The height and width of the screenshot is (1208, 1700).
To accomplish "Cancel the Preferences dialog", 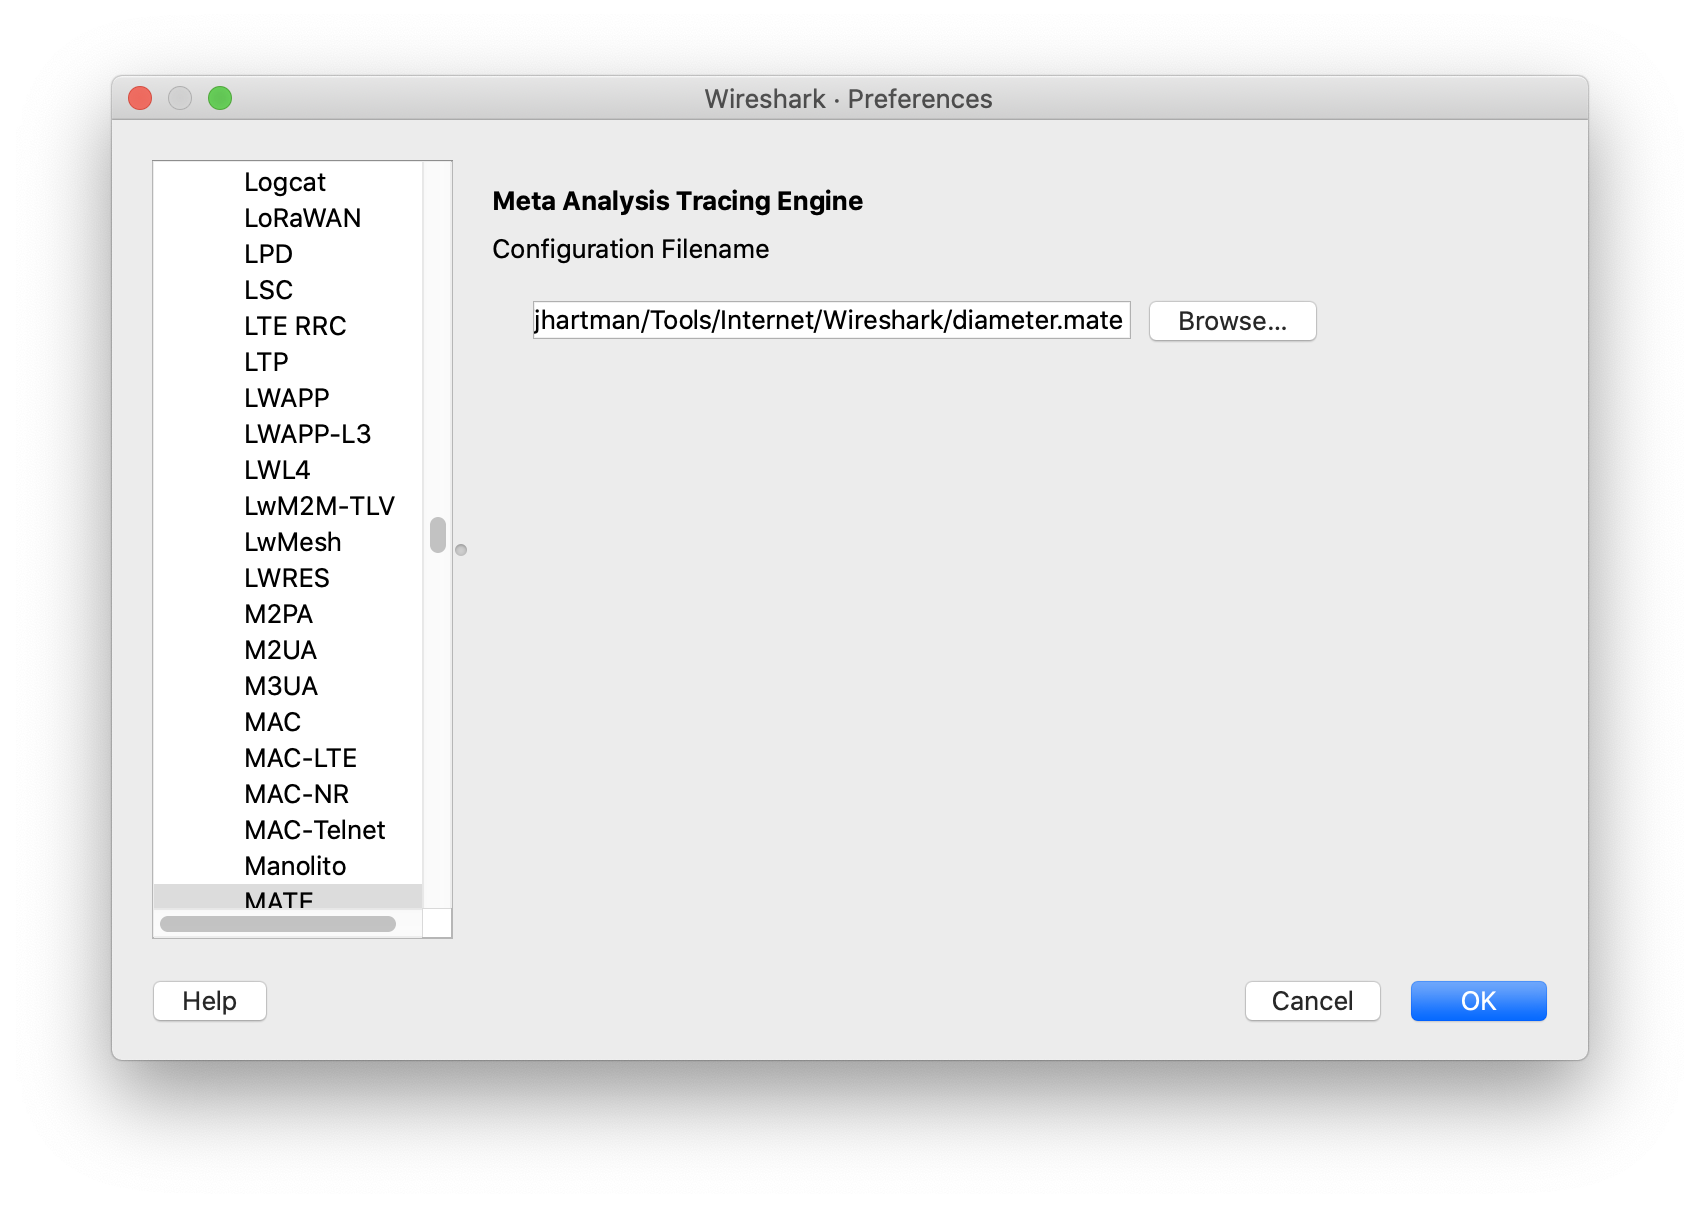I will [x=1312, y=1001].
